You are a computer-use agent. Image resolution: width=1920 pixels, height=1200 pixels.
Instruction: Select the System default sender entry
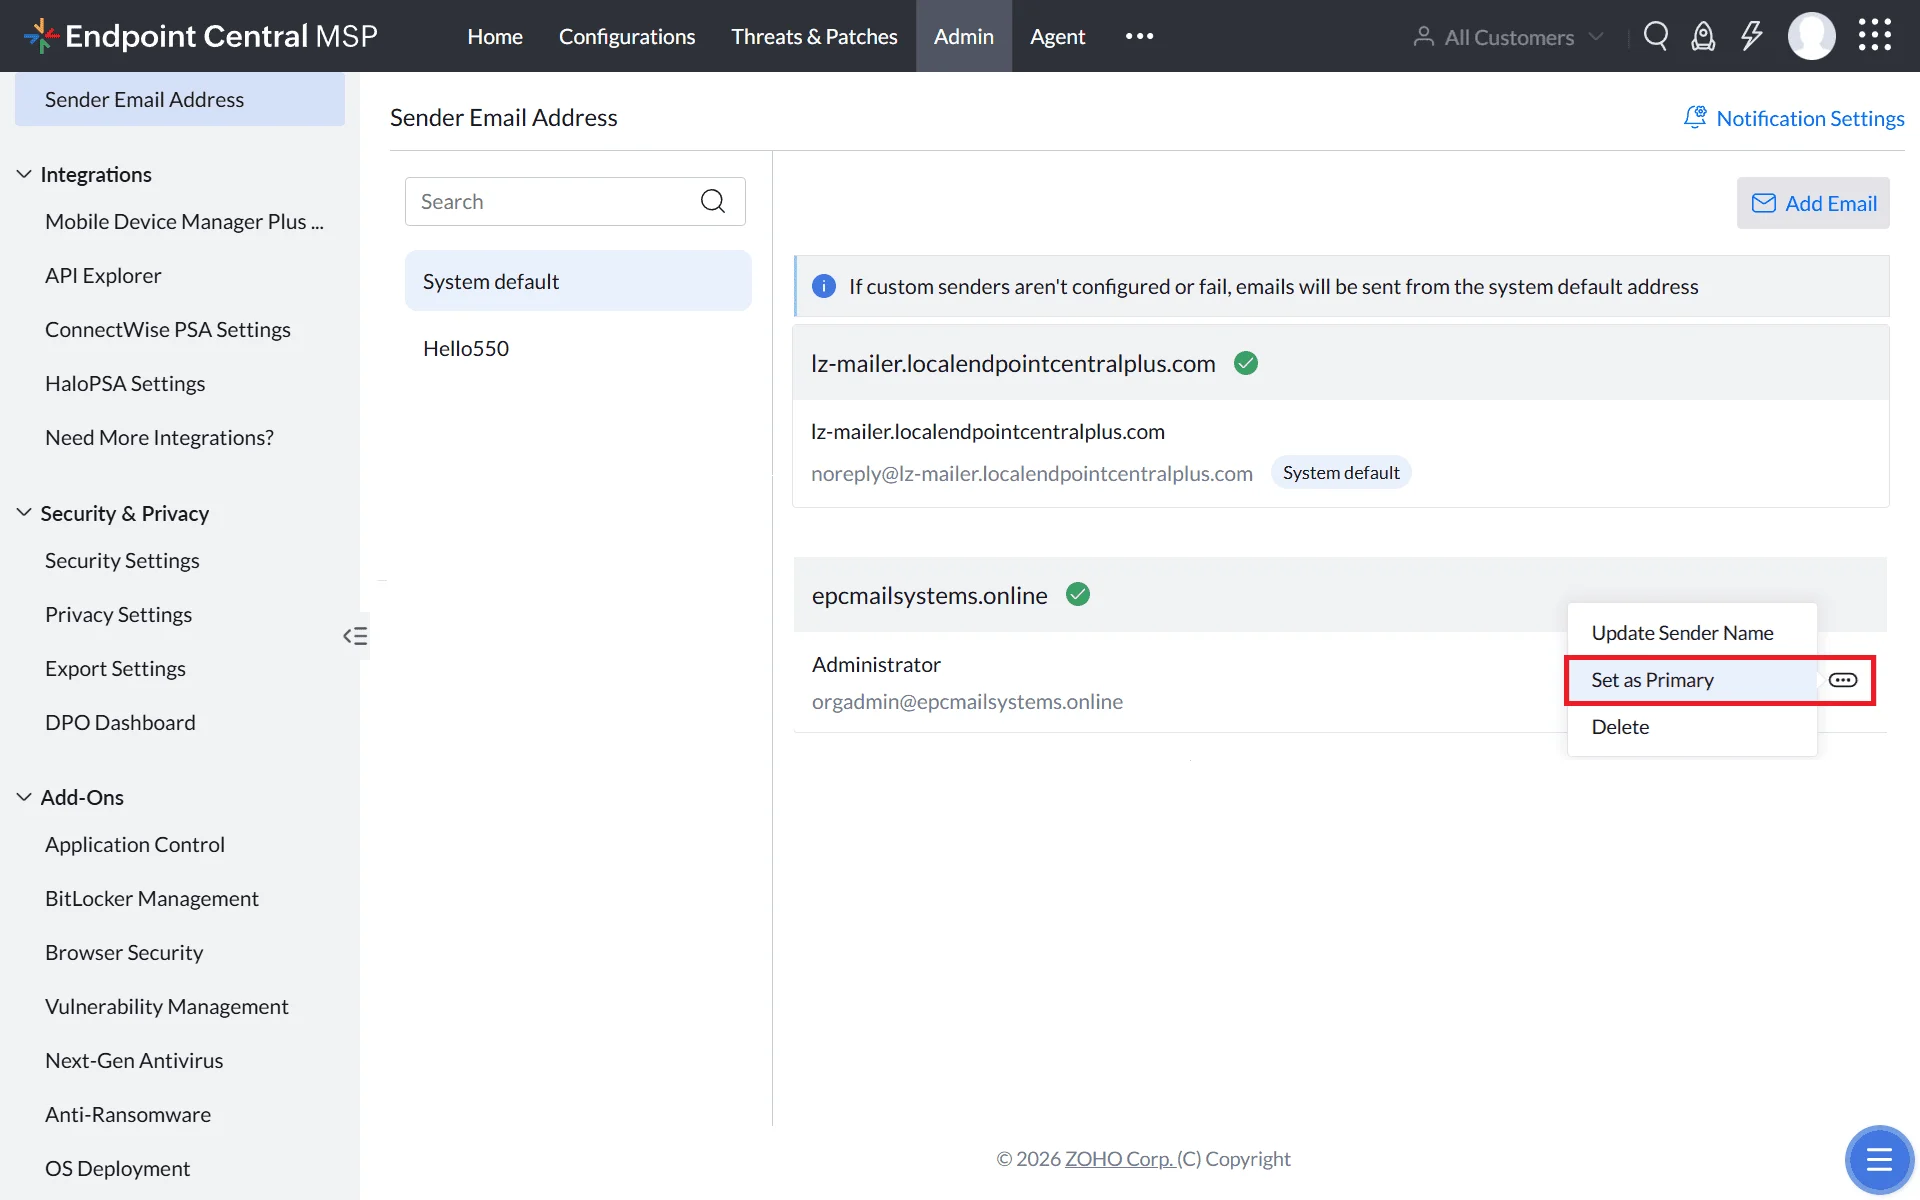578,281
